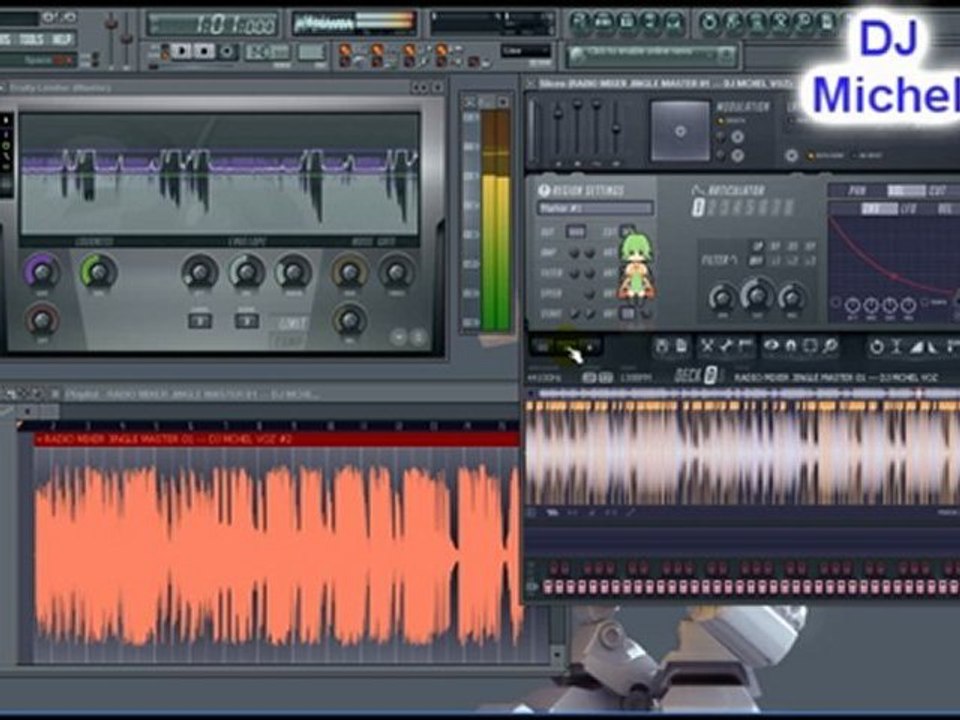Click the Play button in the transport bar
The width and height of the screenshot is (960, 720).
[180, 51]
